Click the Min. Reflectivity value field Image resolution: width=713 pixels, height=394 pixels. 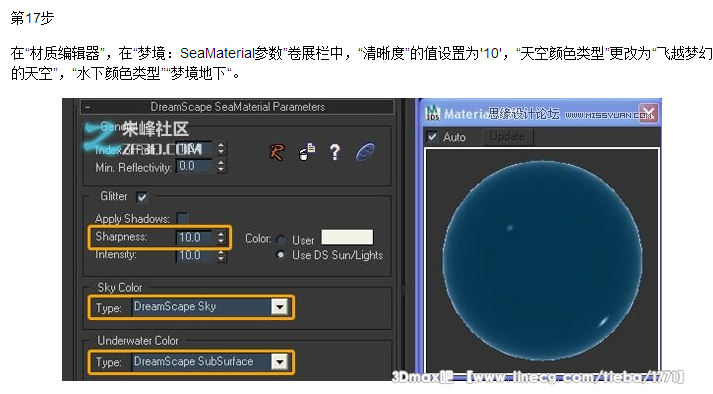coord(194,166)
